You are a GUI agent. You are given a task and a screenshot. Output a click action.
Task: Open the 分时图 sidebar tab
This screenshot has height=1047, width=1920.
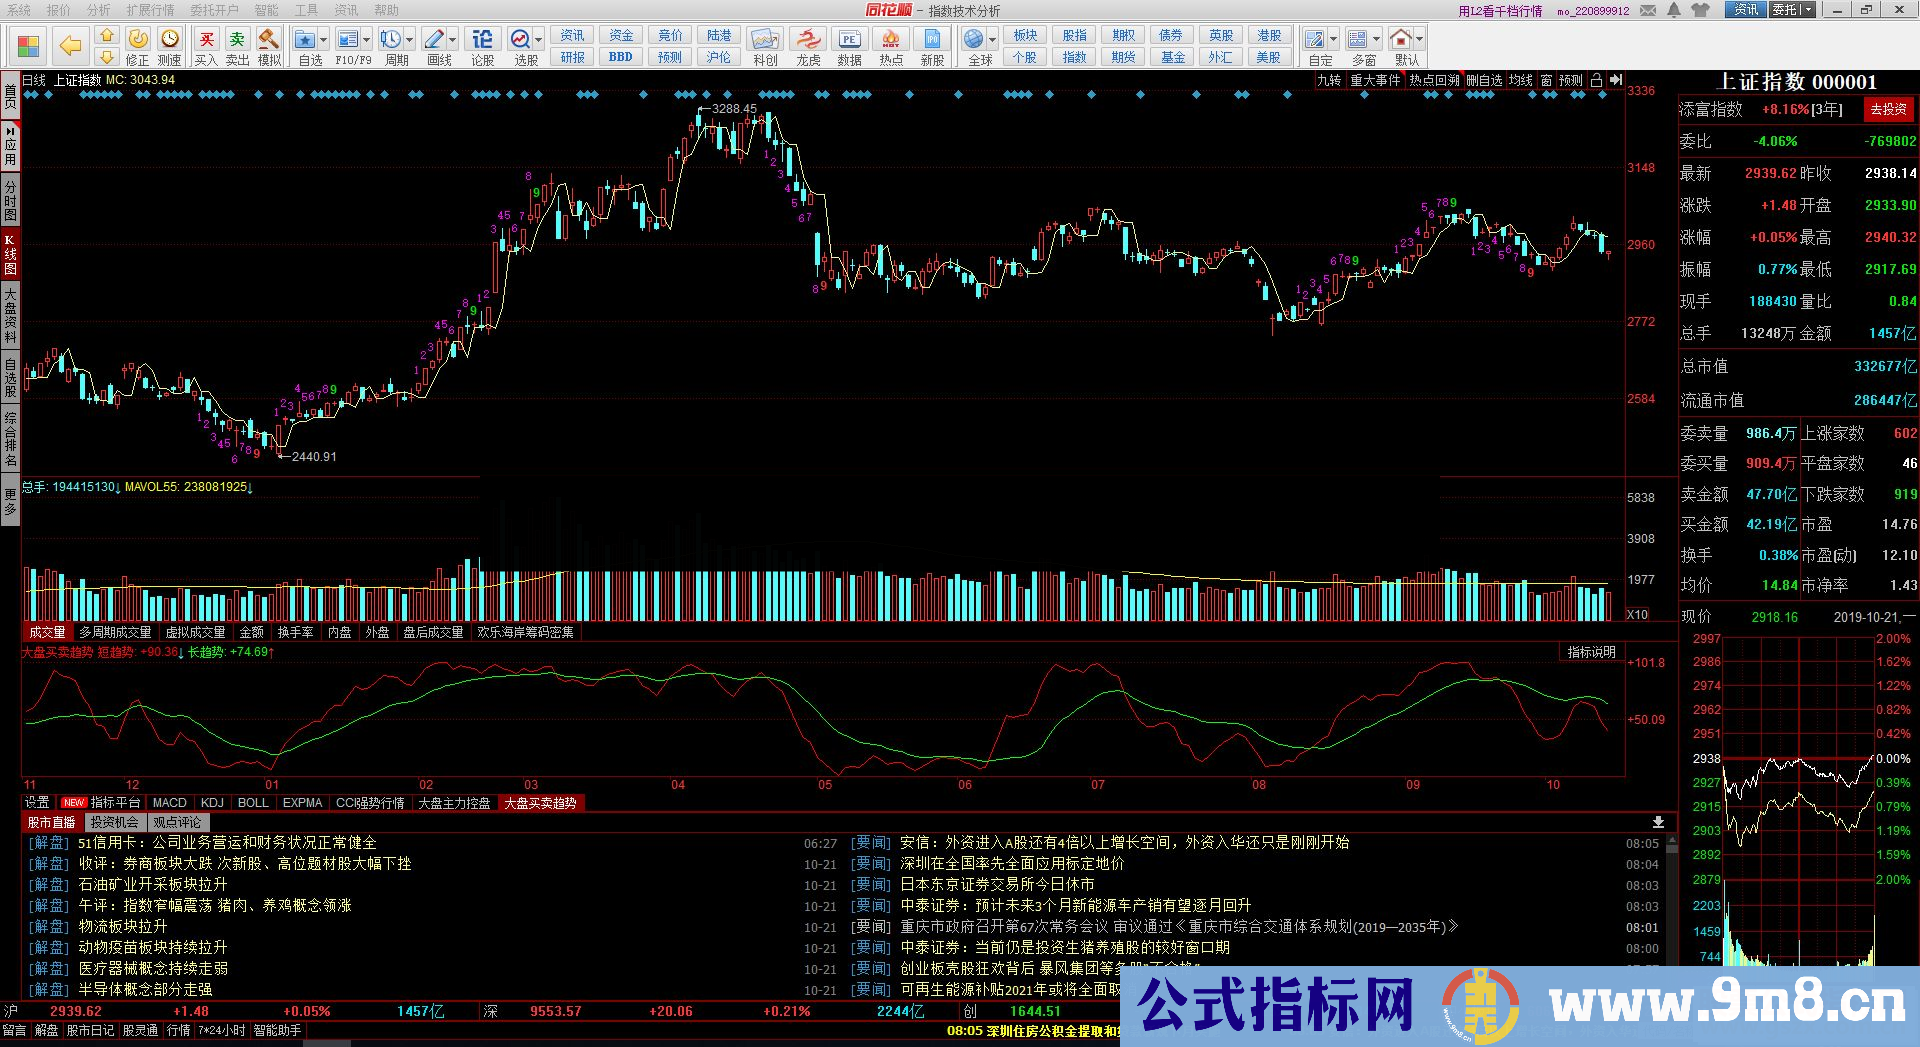pyautogui.click(x=10, y=200)
